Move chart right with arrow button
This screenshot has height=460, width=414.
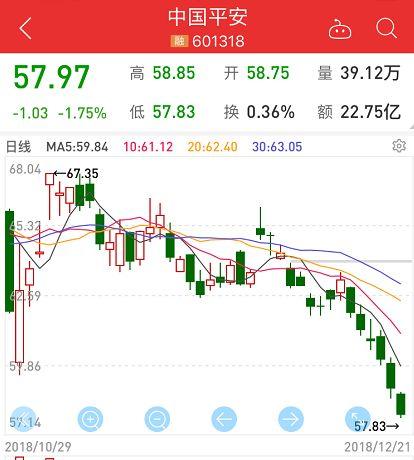point(291,419)
